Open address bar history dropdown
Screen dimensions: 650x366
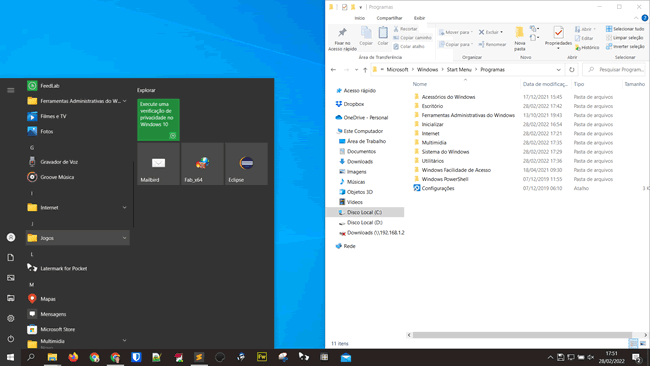tap(558, 70)
